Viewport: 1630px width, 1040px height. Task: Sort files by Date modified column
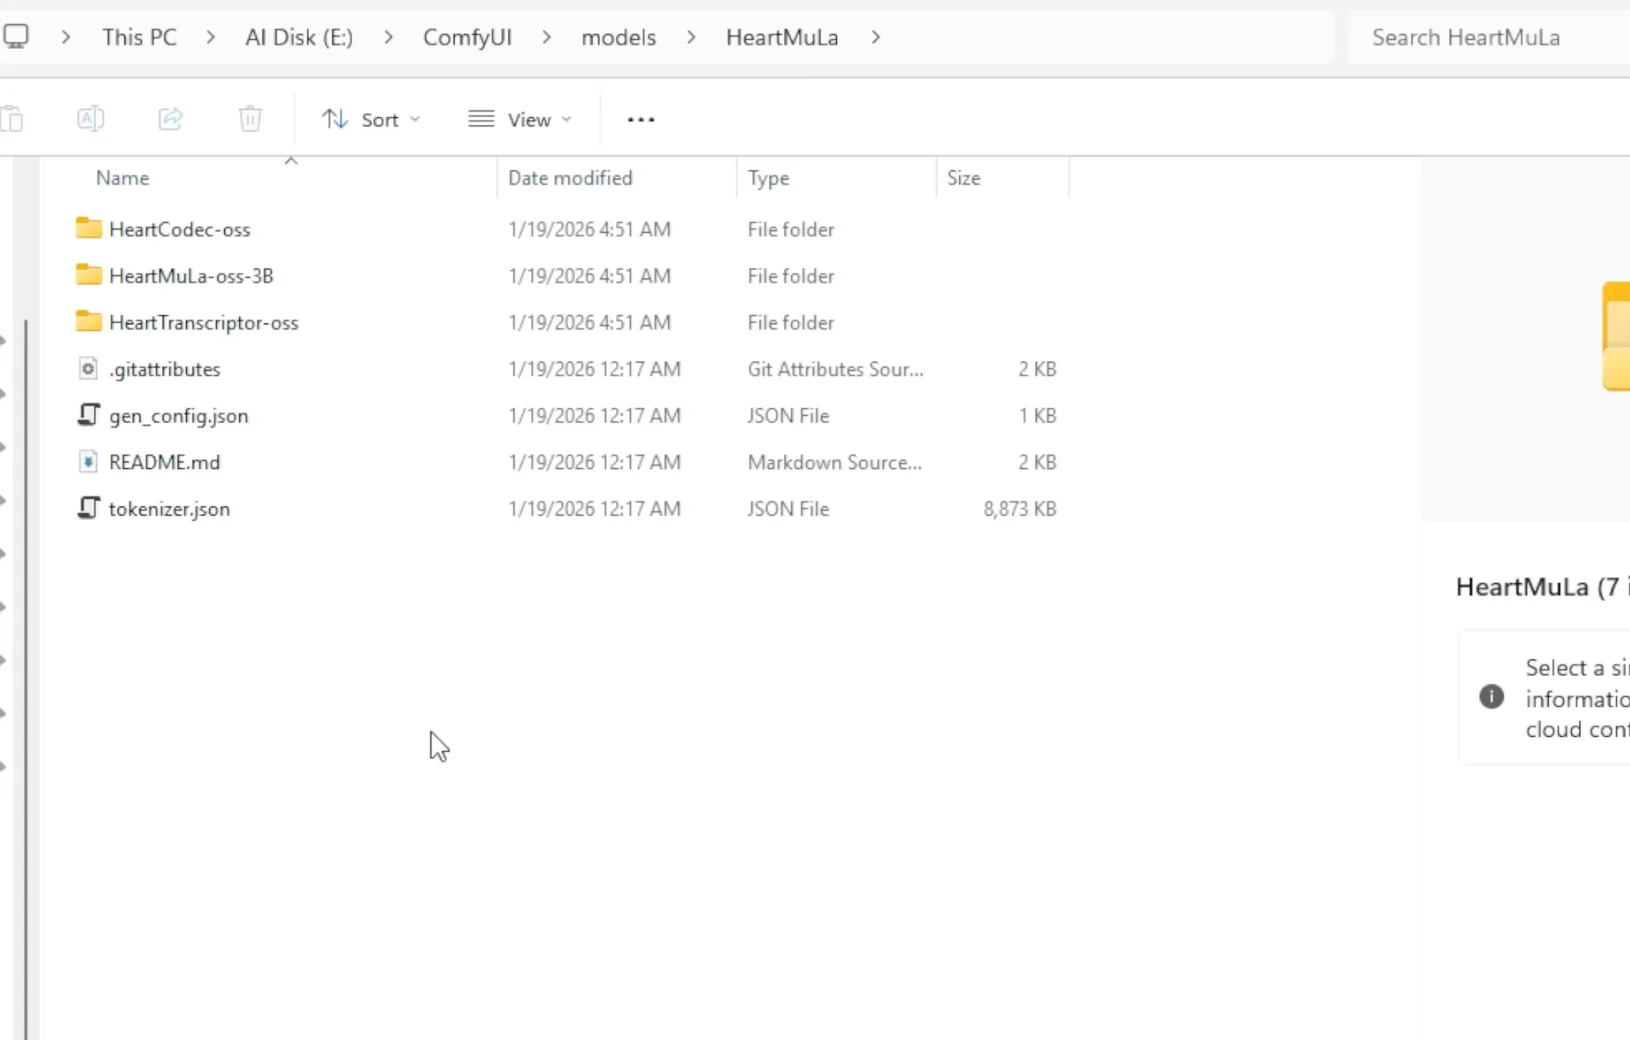tap(570, 177)
